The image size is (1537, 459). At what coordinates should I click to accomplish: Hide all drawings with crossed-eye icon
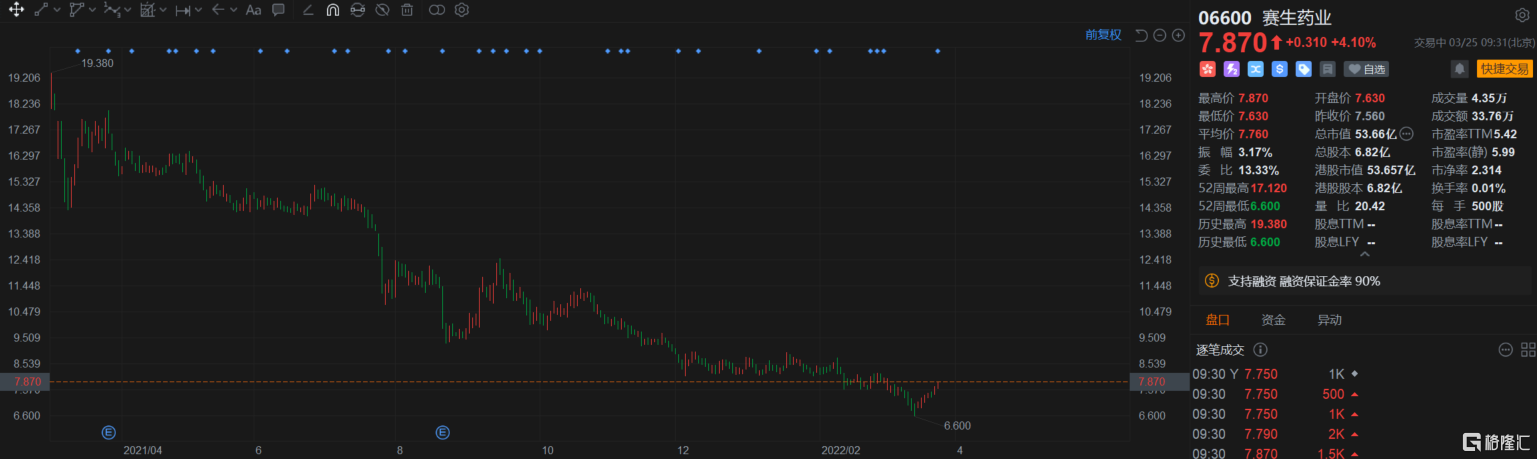382,10
